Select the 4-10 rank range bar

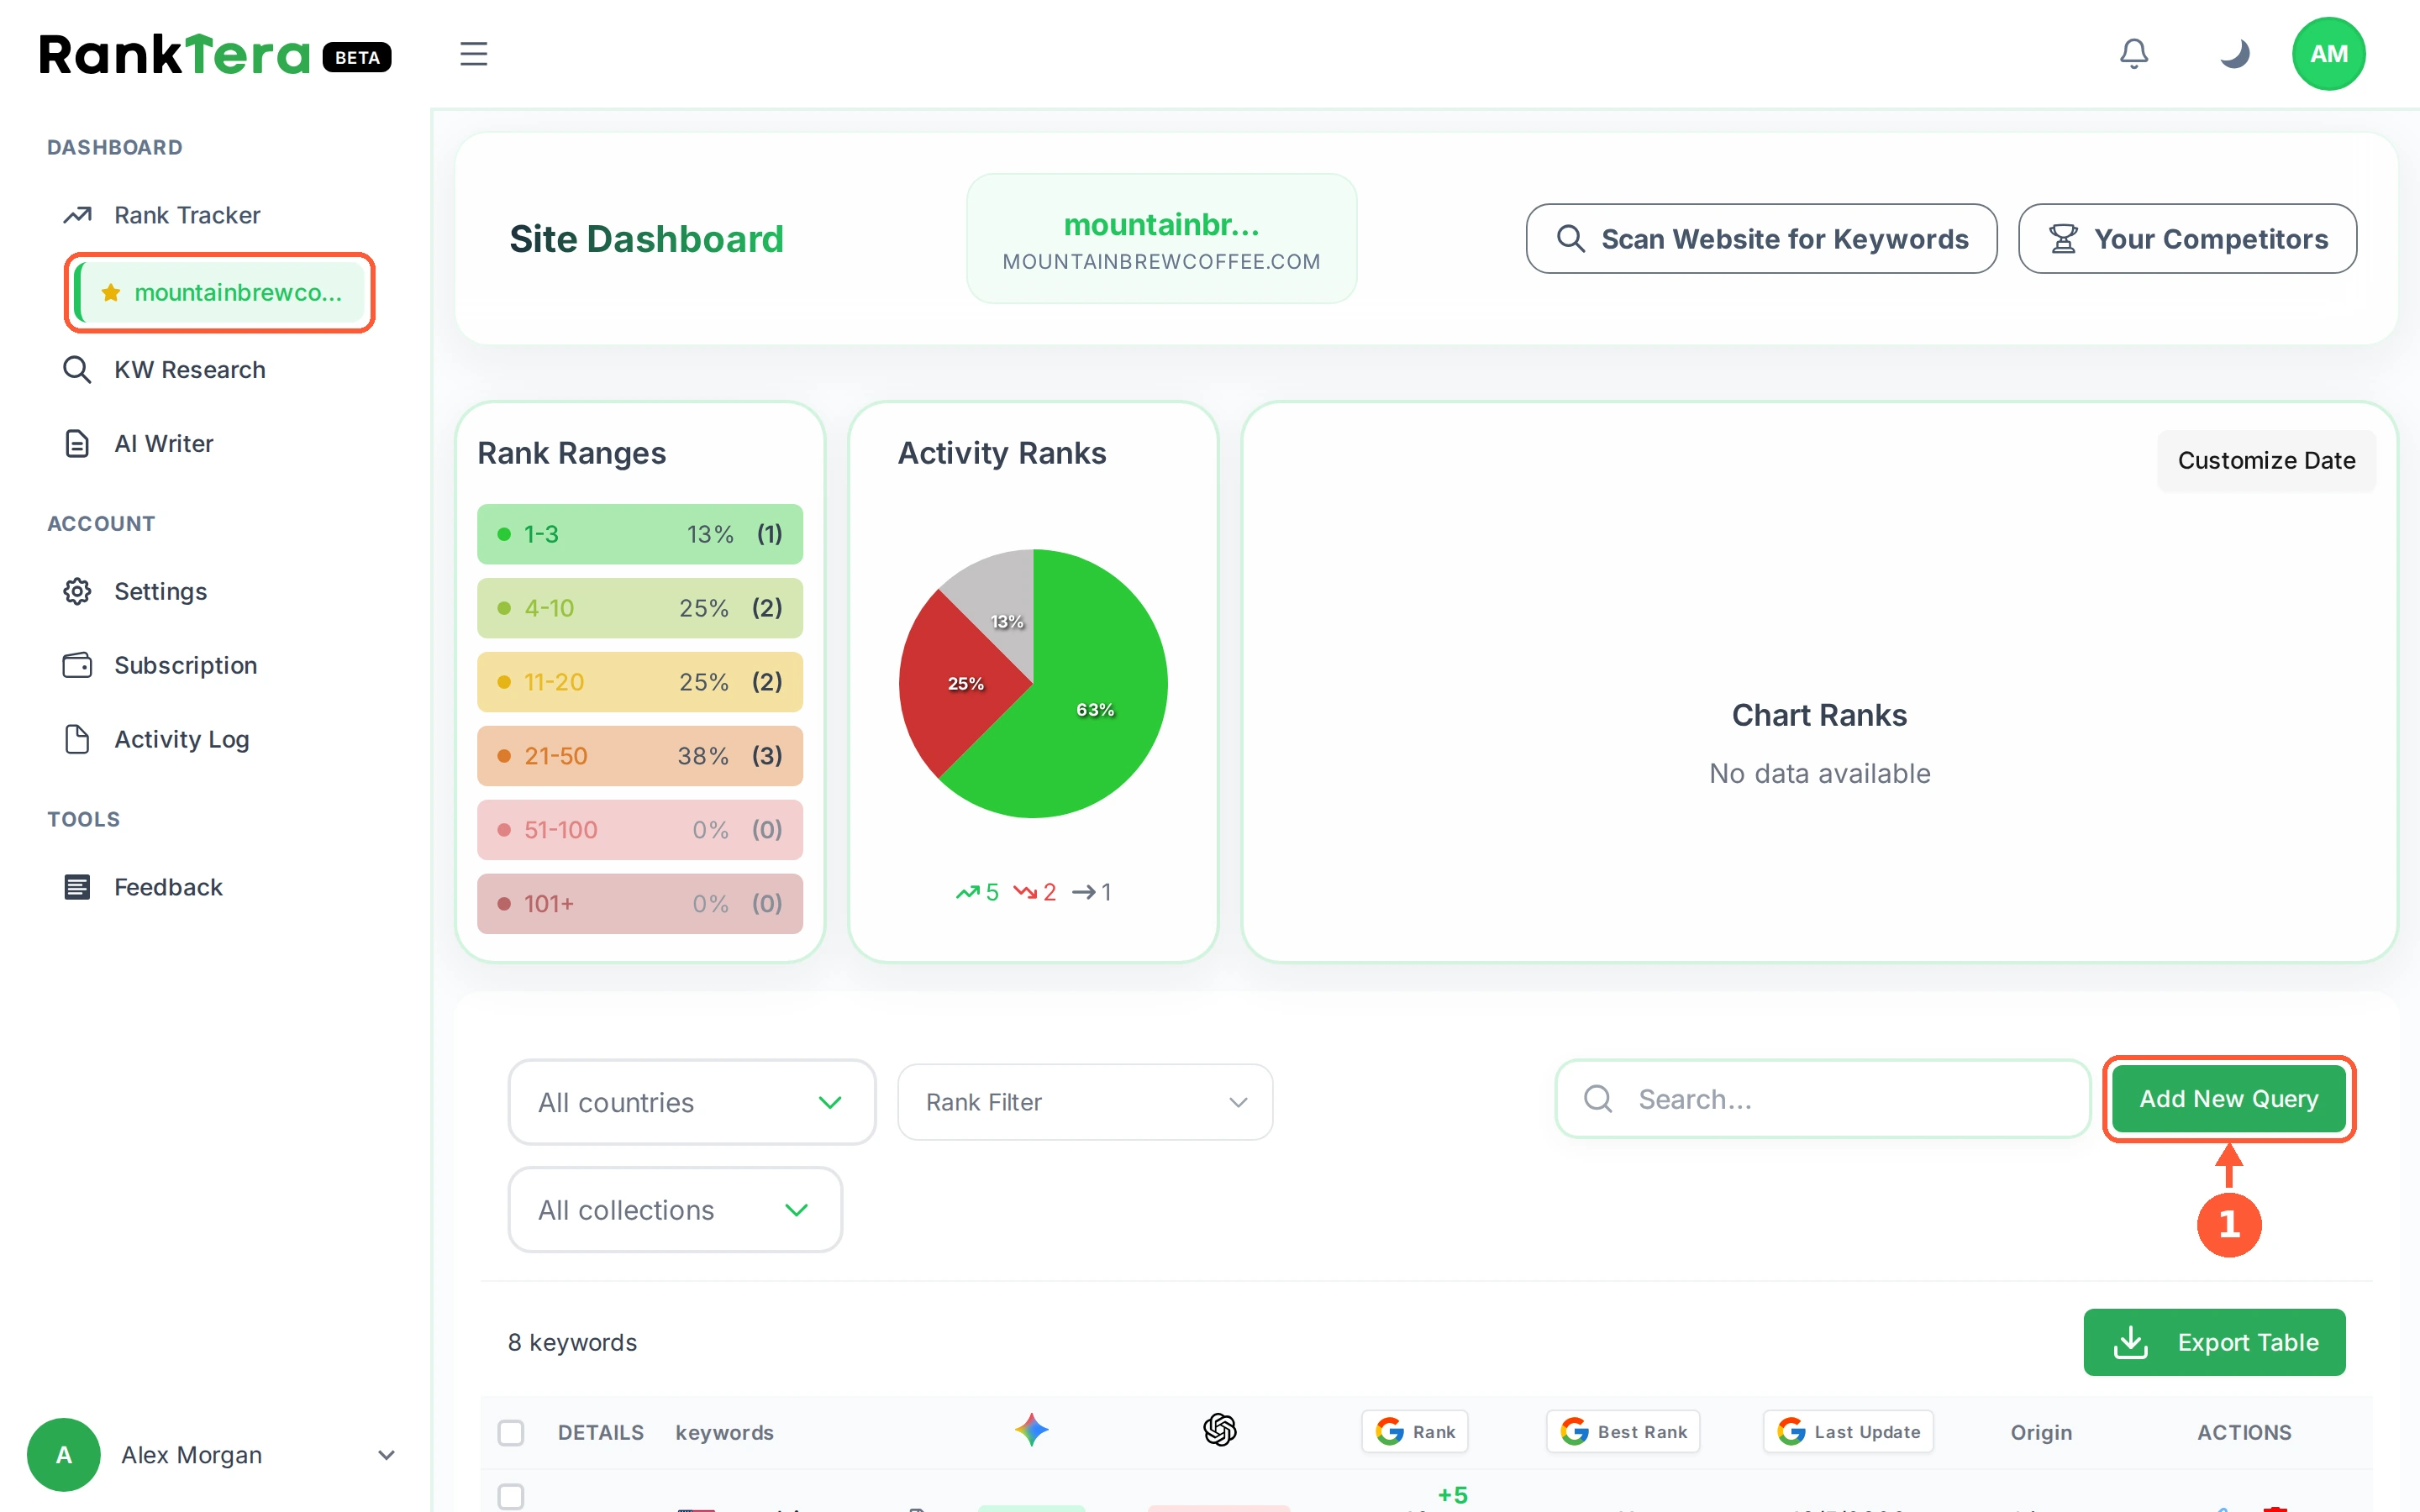click(x=640, y=608)
